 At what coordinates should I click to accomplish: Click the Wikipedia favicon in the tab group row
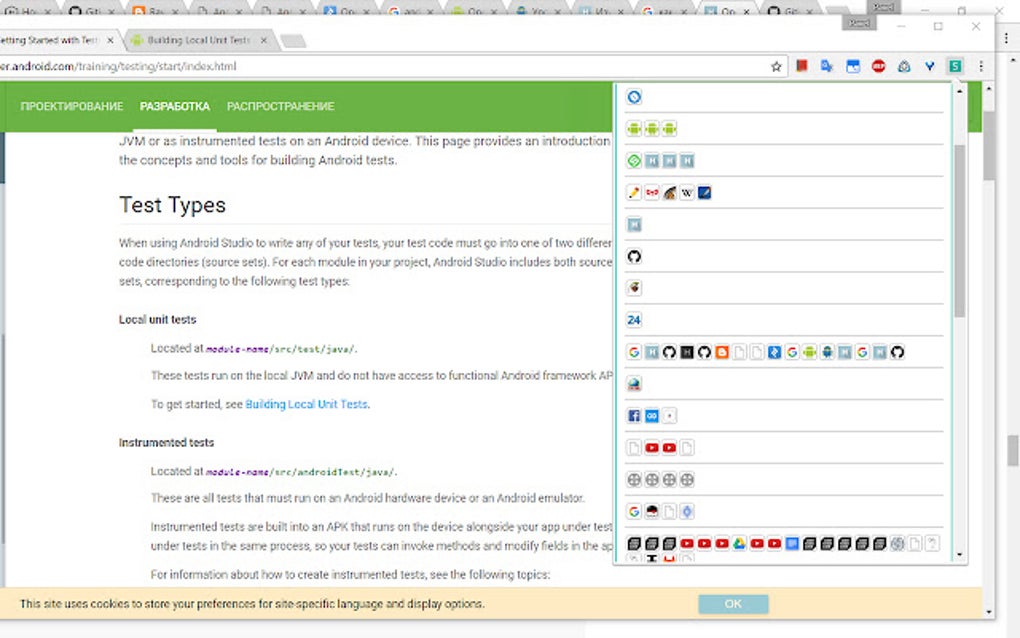(x=687, y=192)
